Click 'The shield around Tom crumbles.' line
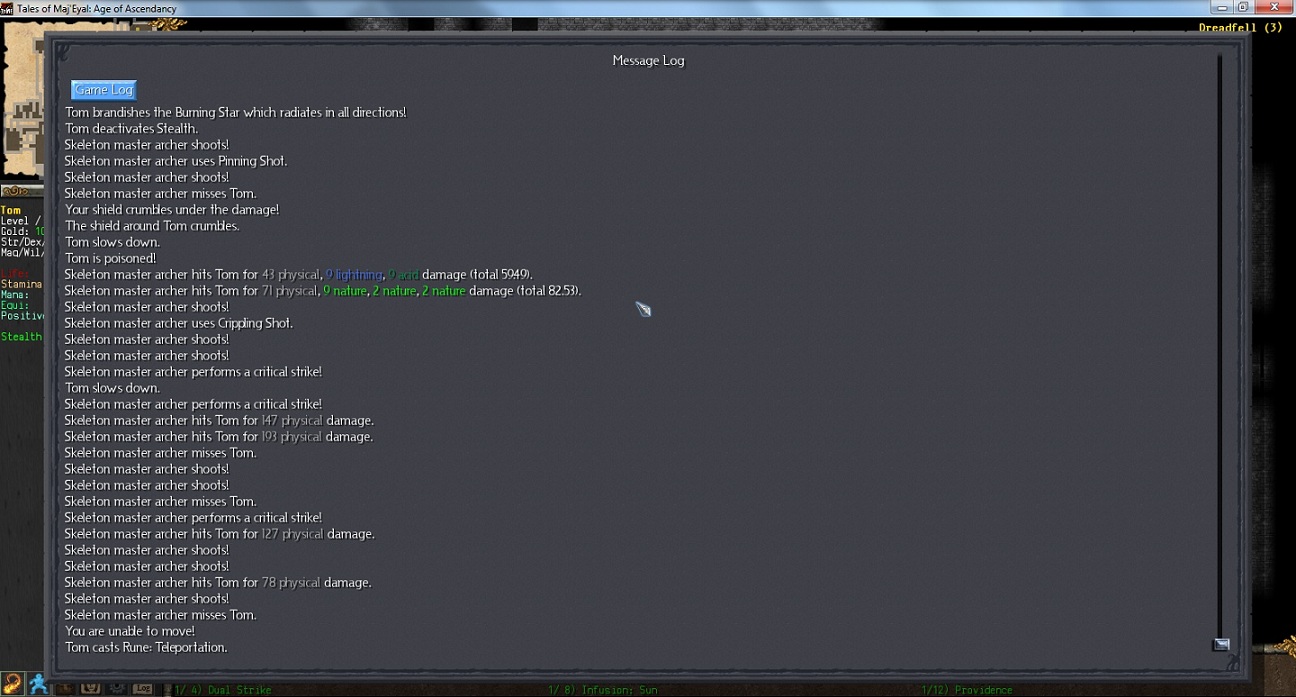Image resolution: width=1296 pixels, height=697 pixels. coord(152,226)
